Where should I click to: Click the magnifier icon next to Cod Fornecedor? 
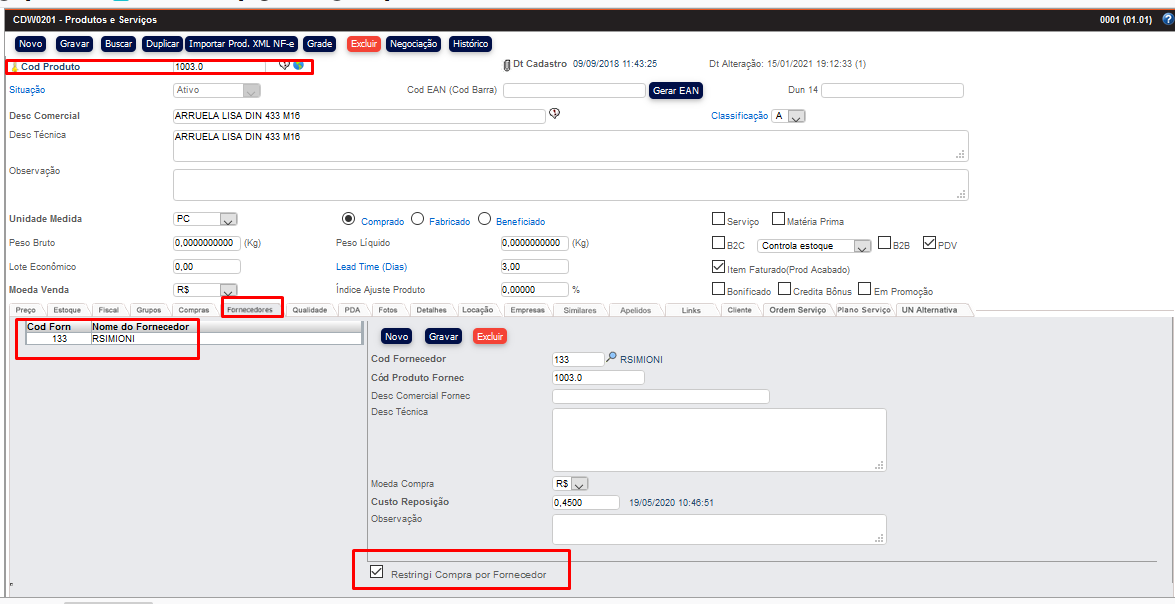tap(611, 358)
